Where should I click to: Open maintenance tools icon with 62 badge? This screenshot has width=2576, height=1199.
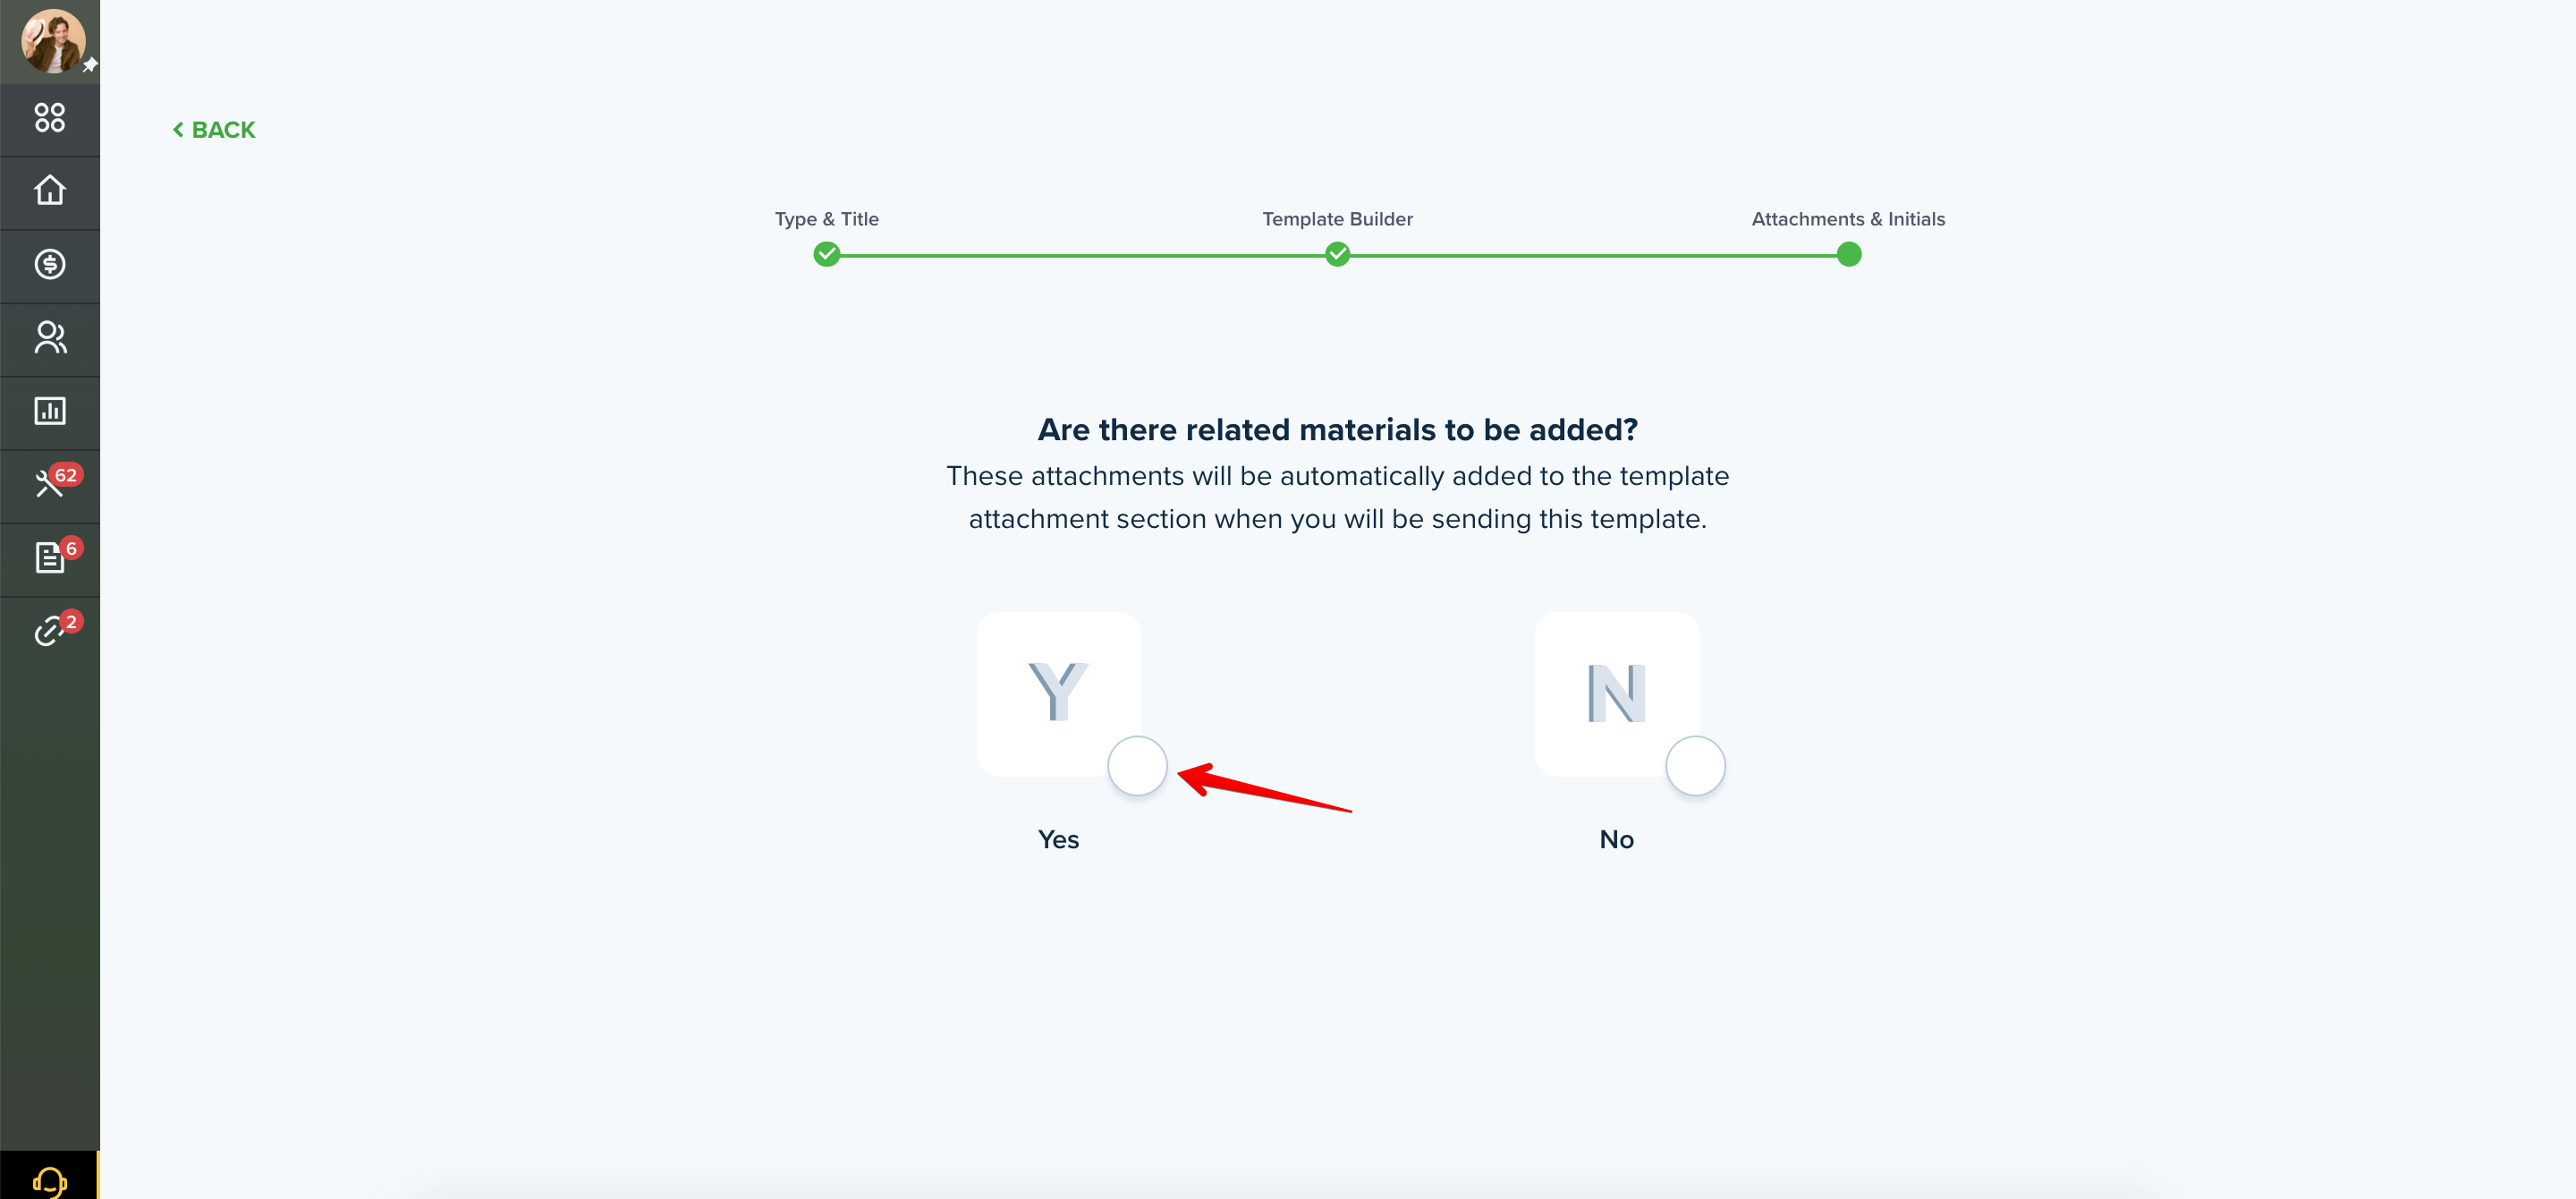coord(50,484)
